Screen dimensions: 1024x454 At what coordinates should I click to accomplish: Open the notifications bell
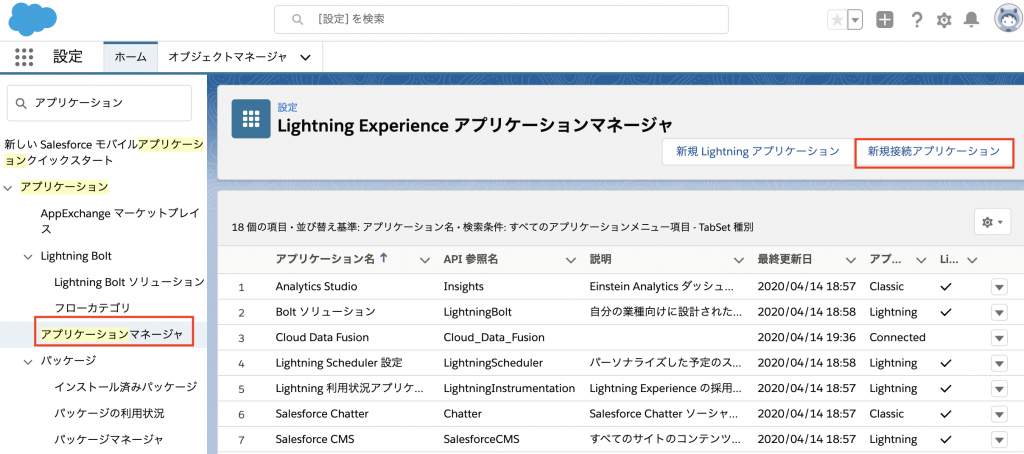[x=971, y=20]
